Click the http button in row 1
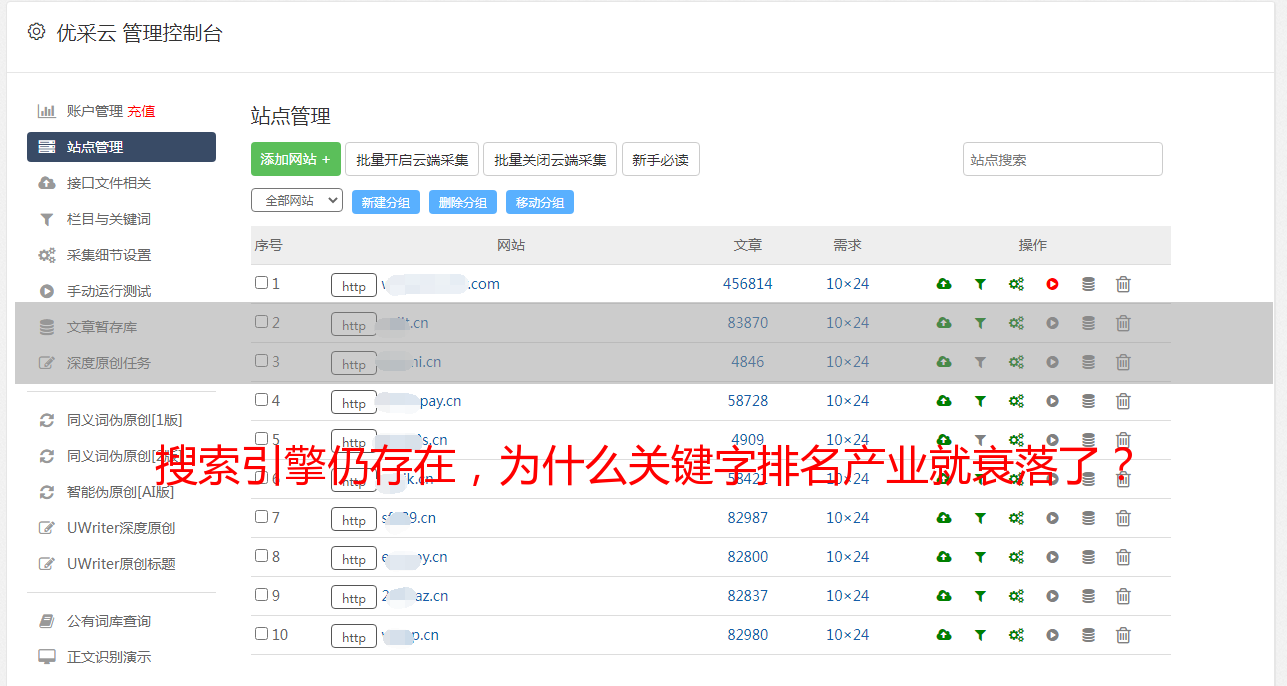This screenshot has height=686, width=1287. coord(354,286)
